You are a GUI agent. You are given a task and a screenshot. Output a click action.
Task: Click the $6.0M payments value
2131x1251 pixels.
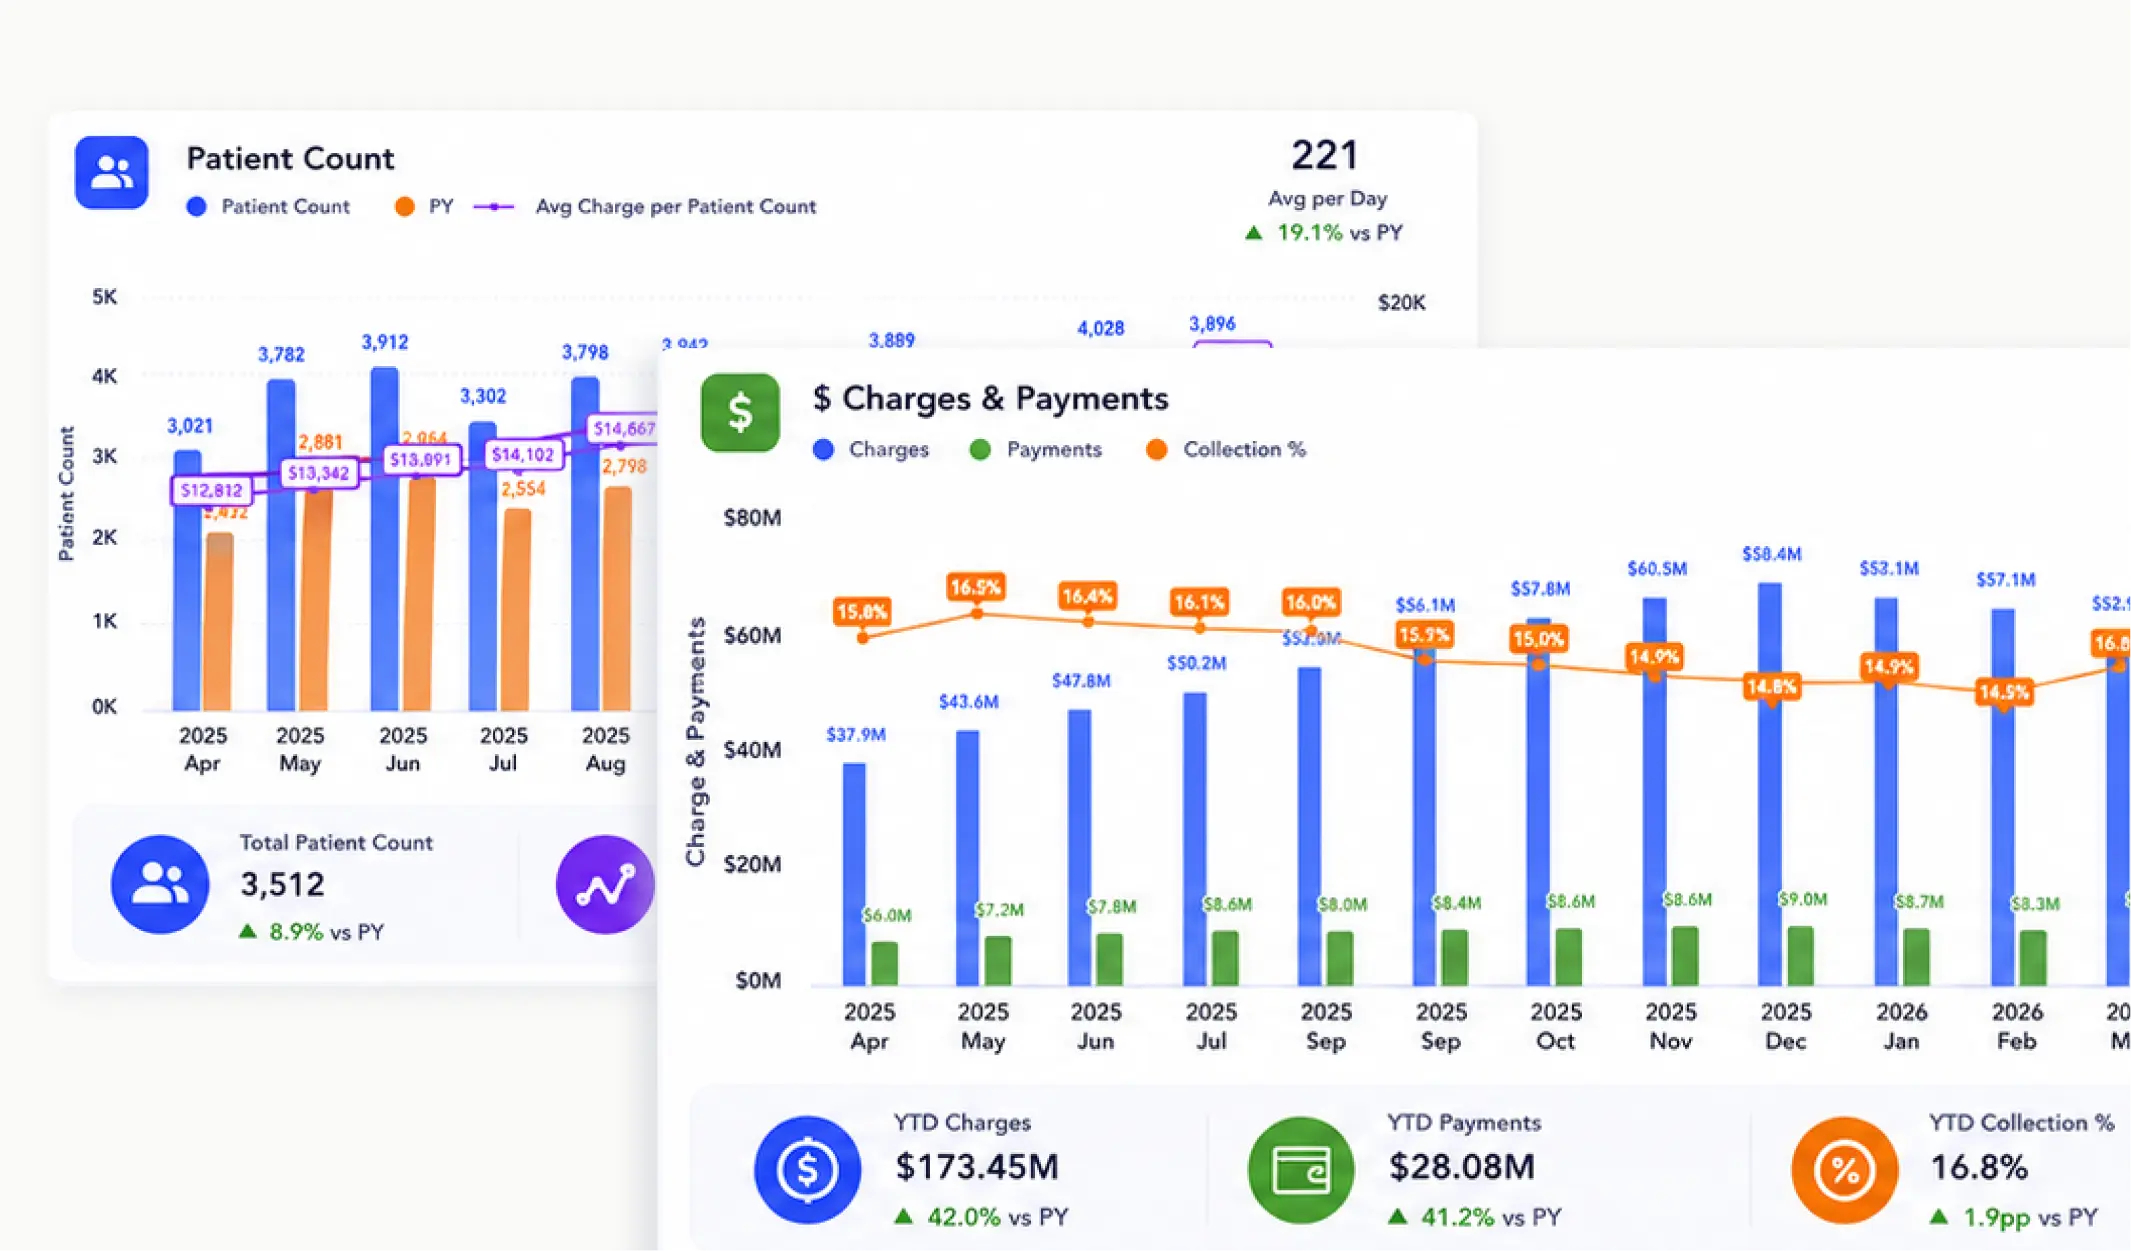tap(887, 915)
